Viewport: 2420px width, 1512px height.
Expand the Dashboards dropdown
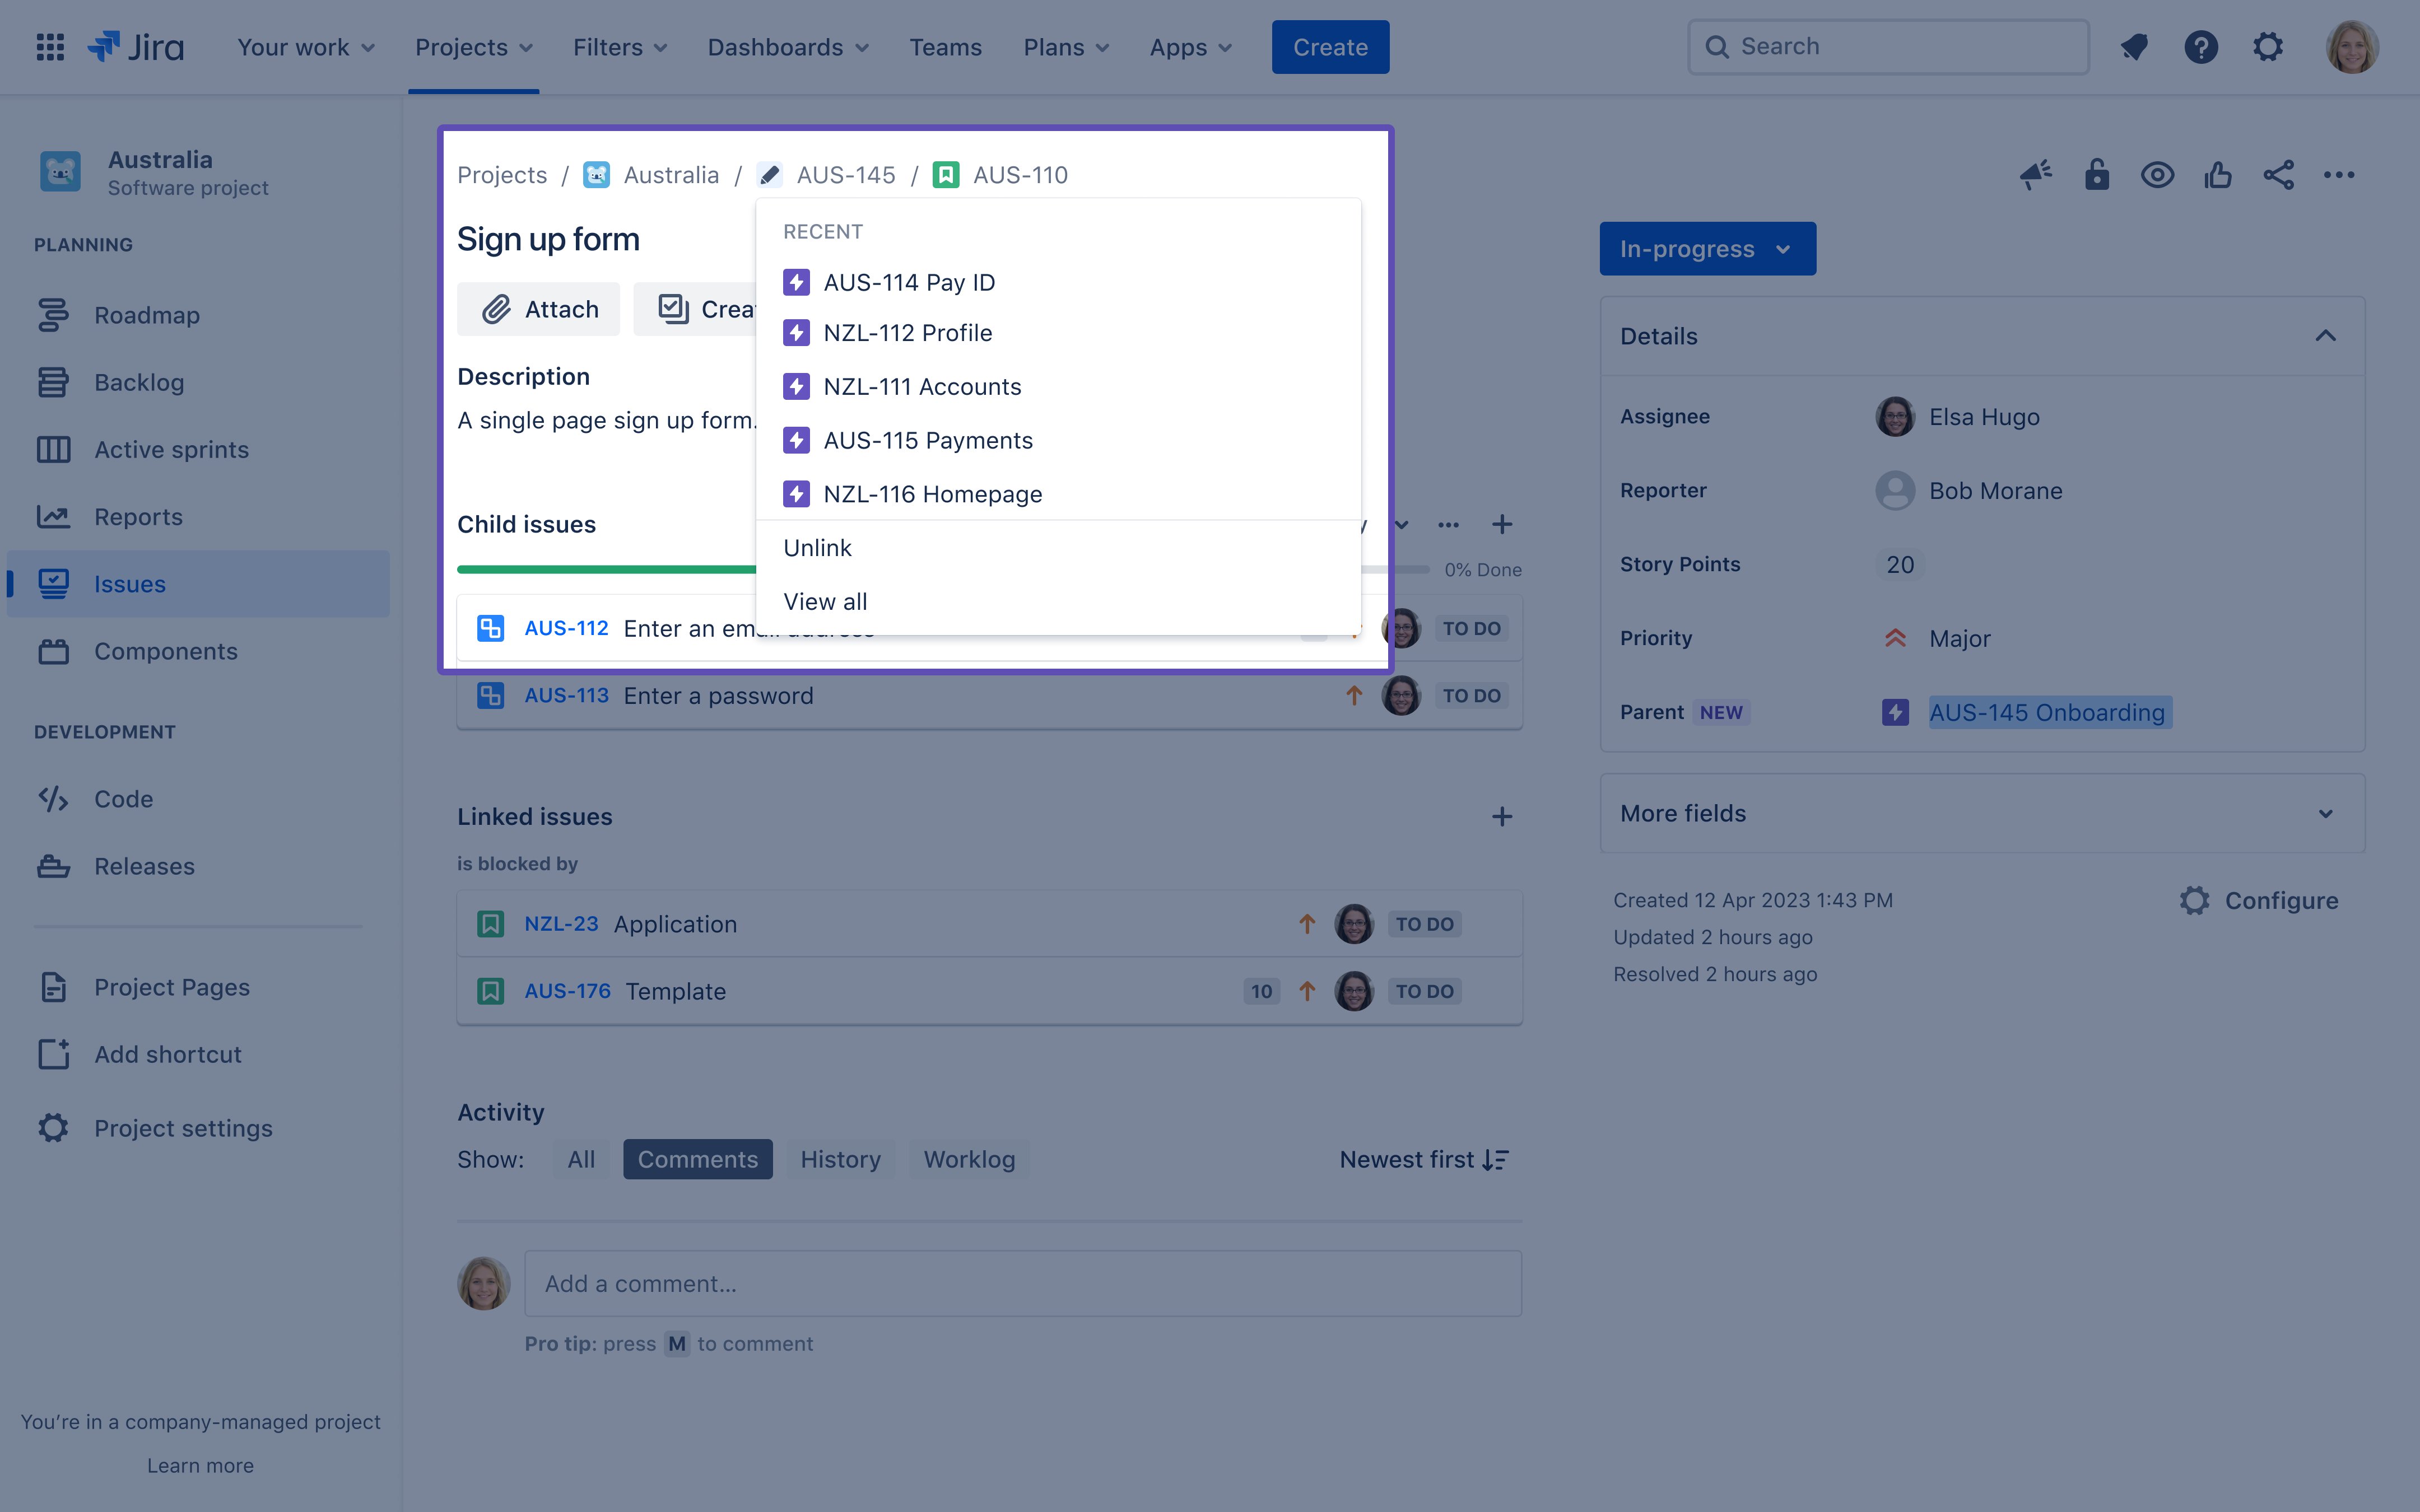(788, 47)
